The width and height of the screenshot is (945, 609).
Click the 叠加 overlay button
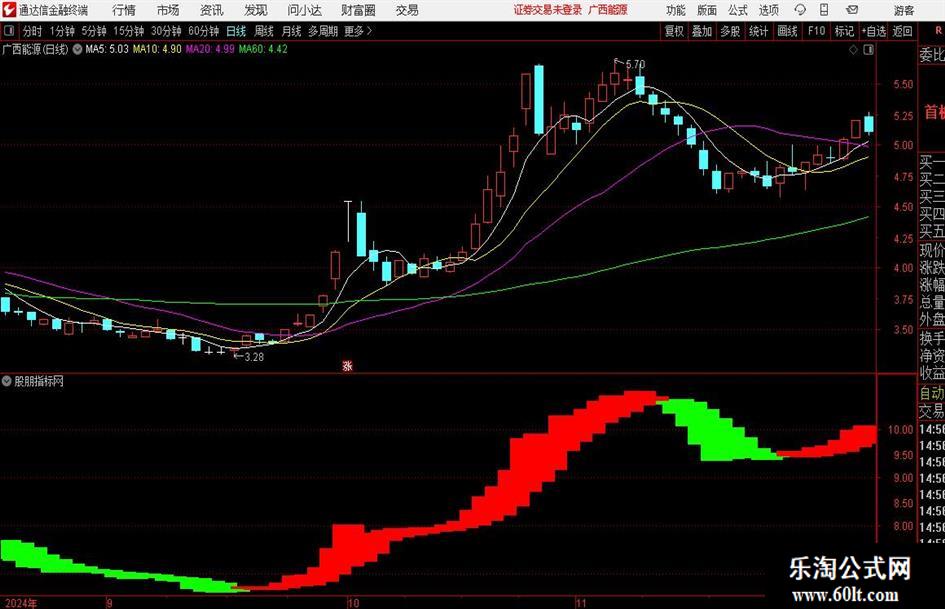(x=702, y=31)
